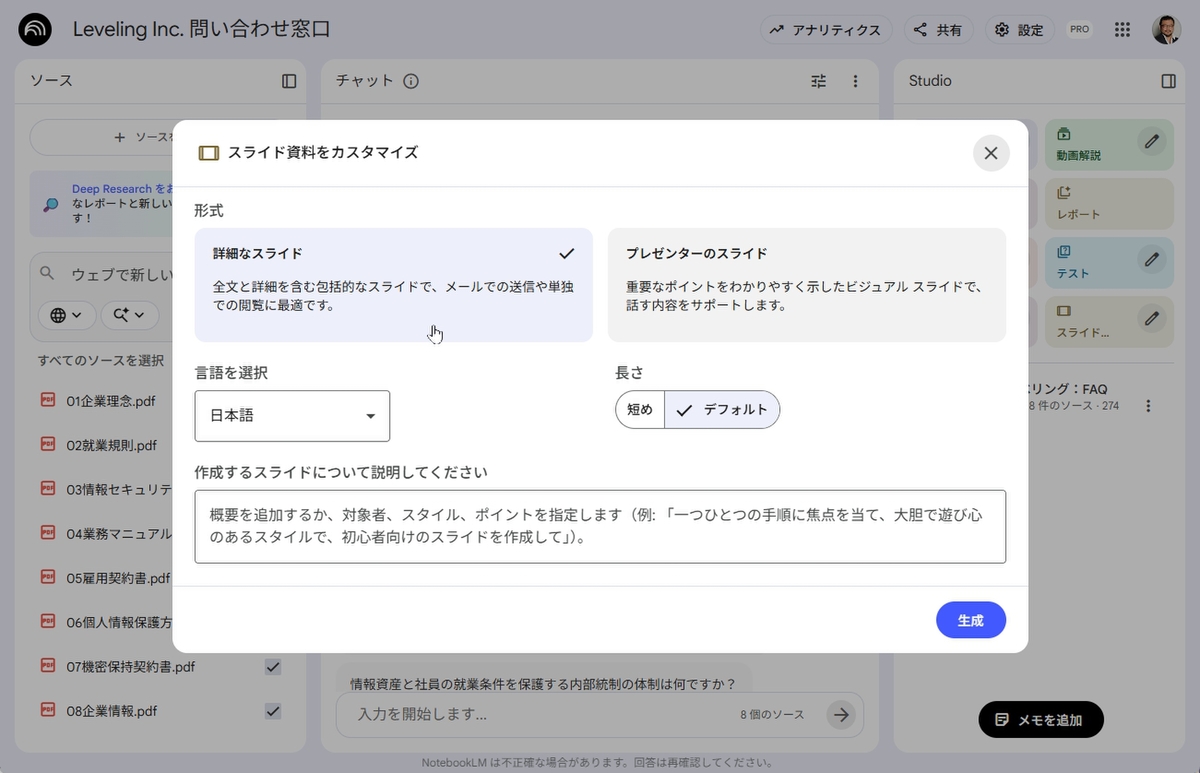Click the user profile avatar

tap(1166, 30)
